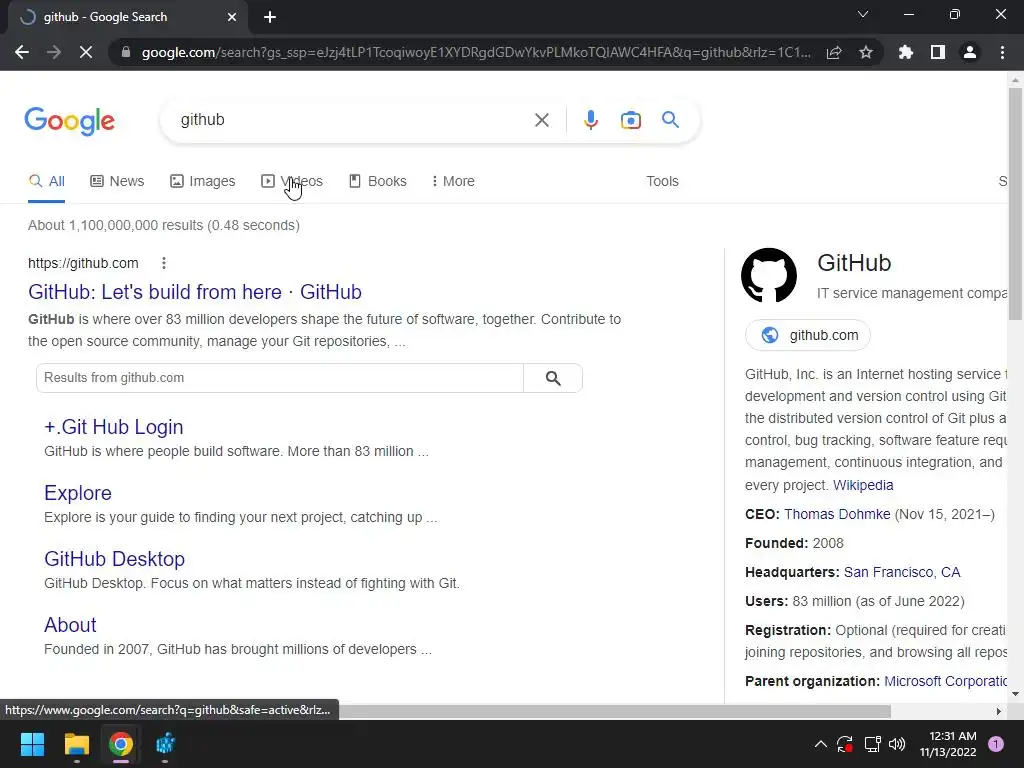Start search by voice microphone
This screenshot has height=768, width=1024.
click(x=590, y=120)
